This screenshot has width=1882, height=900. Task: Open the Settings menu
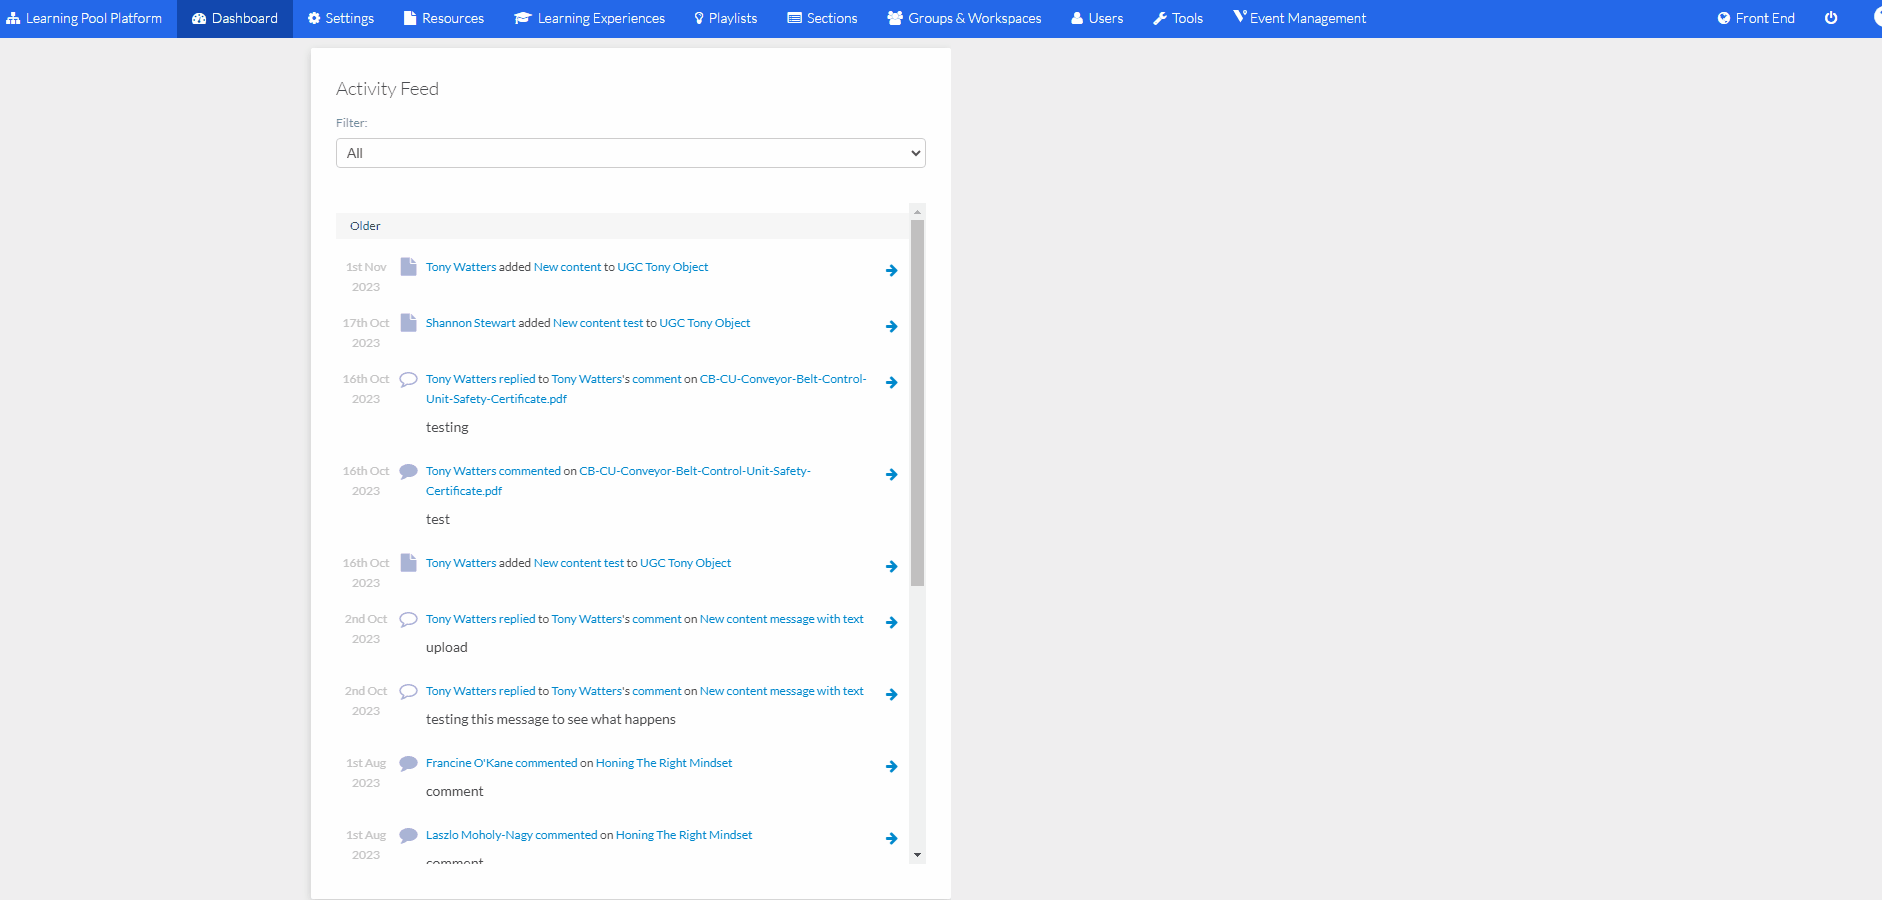[x=340, y=17]
